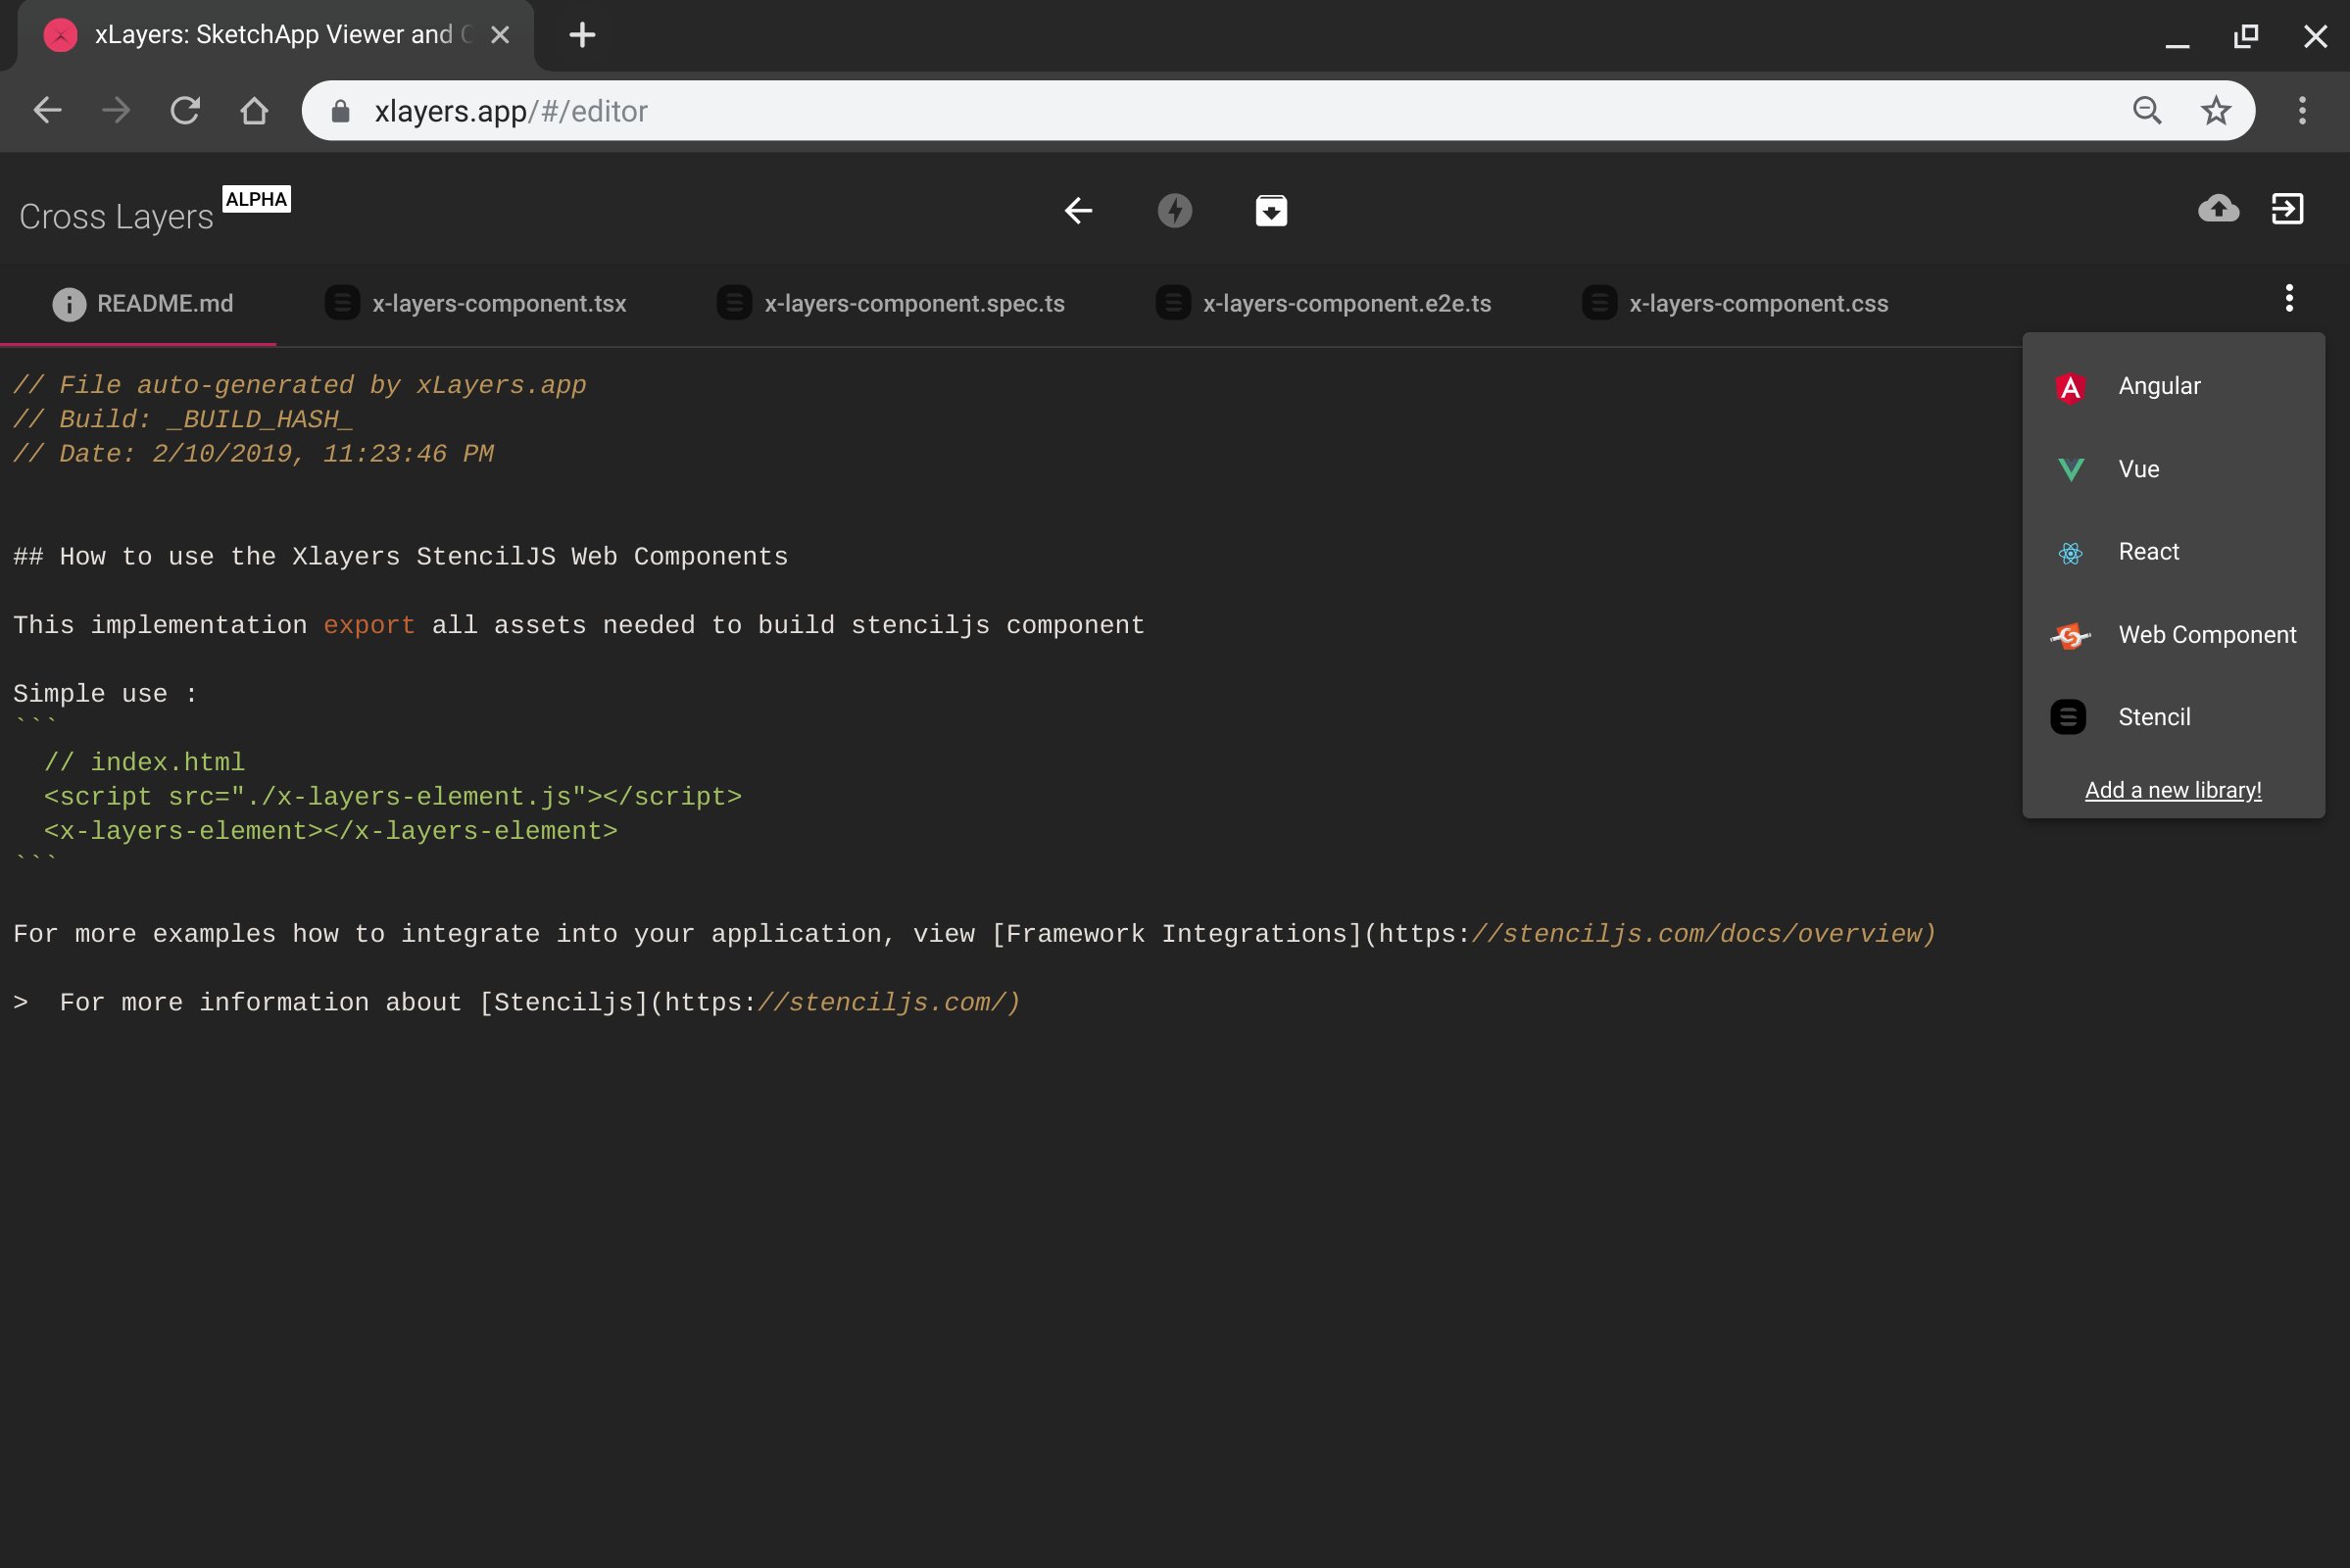Click the 'Add a new library!' link
The height and width of the screenshot is (1568, 2350).
[x=2173, y=790]
